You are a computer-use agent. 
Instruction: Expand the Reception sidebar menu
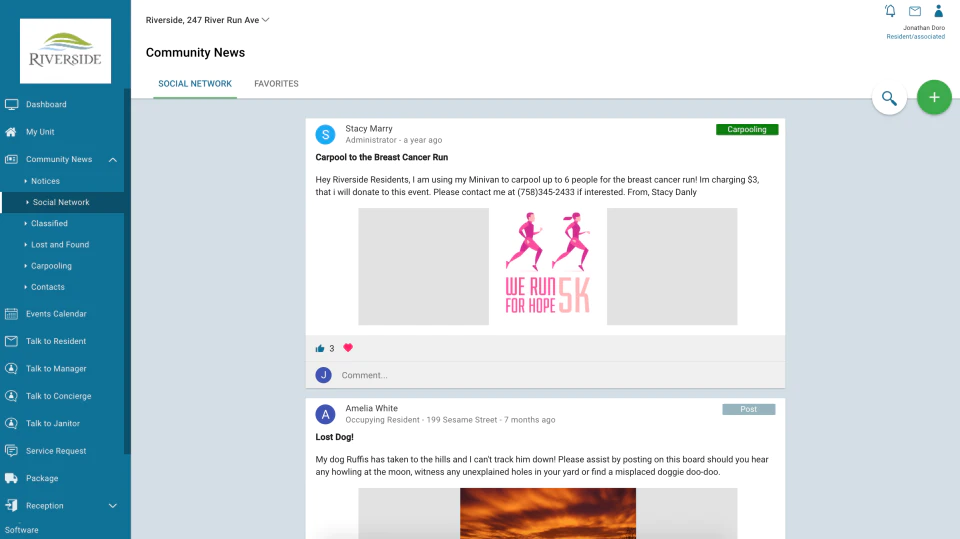(113, 506)
